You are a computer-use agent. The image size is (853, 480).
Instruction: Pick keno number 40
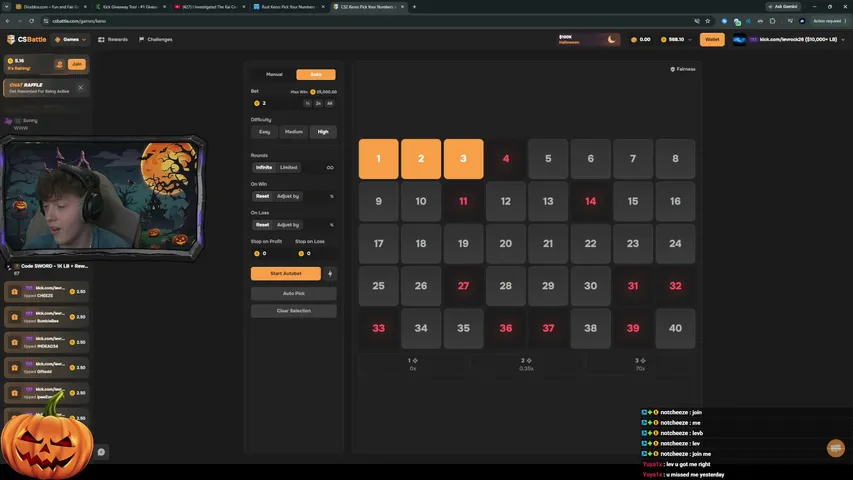point(675,328)
